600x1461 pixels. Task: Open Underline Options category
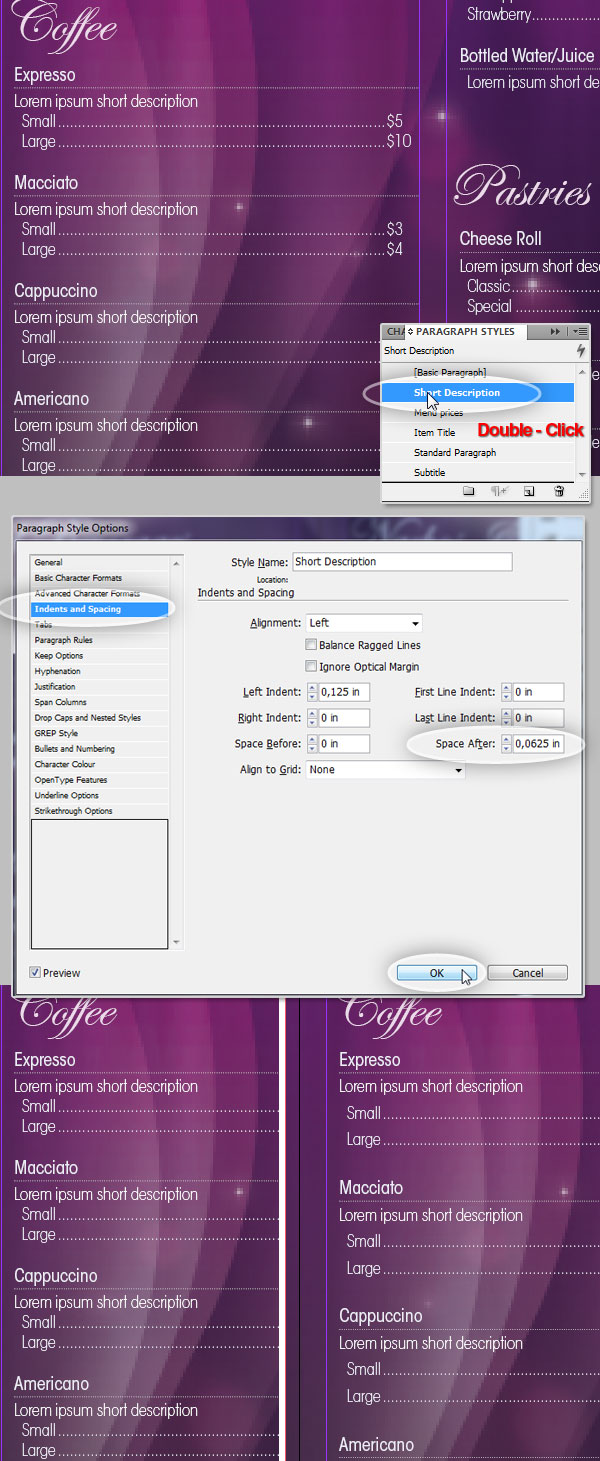point(100,795)
